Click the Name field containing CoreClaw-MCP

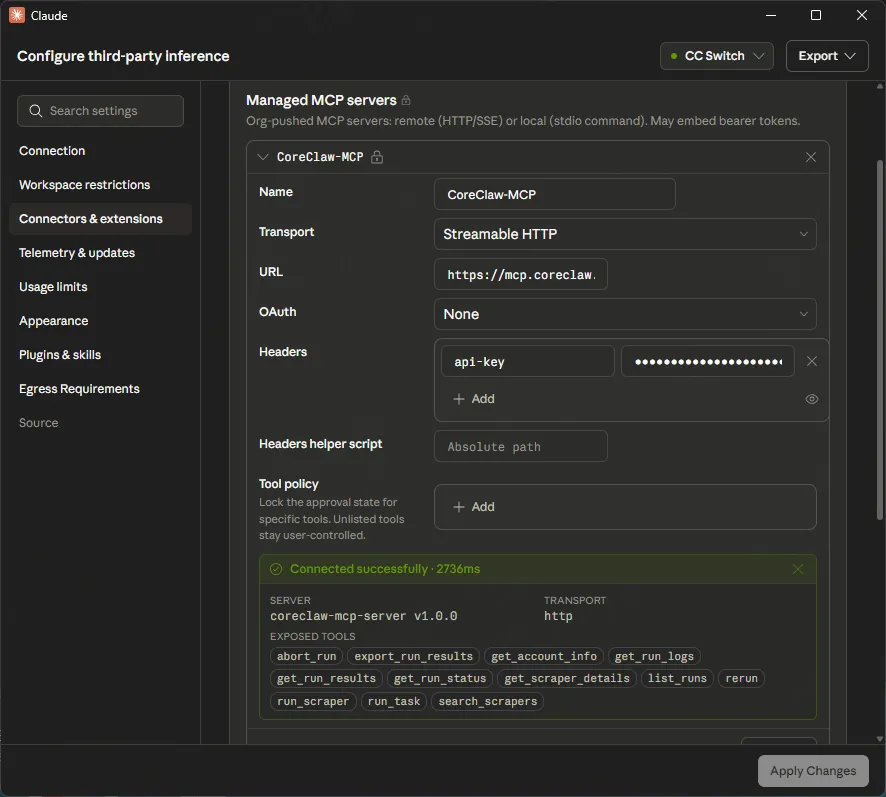(554, 194)
